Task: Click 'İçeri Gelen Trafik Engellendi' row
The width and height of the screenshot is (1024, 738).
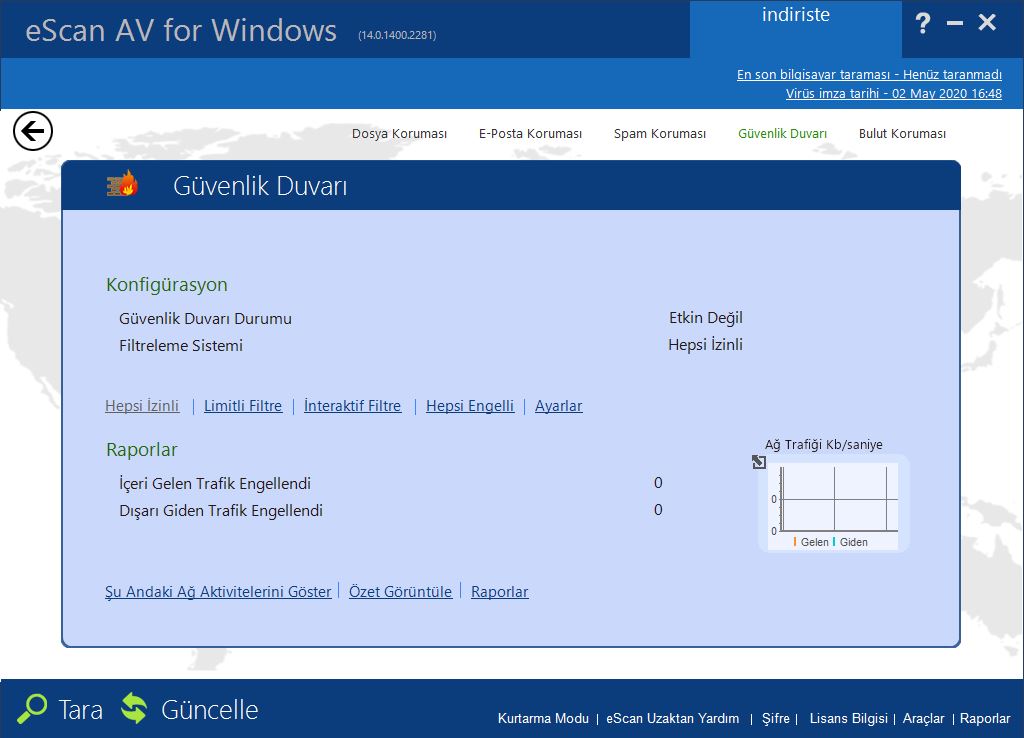Action: (391, 483)
